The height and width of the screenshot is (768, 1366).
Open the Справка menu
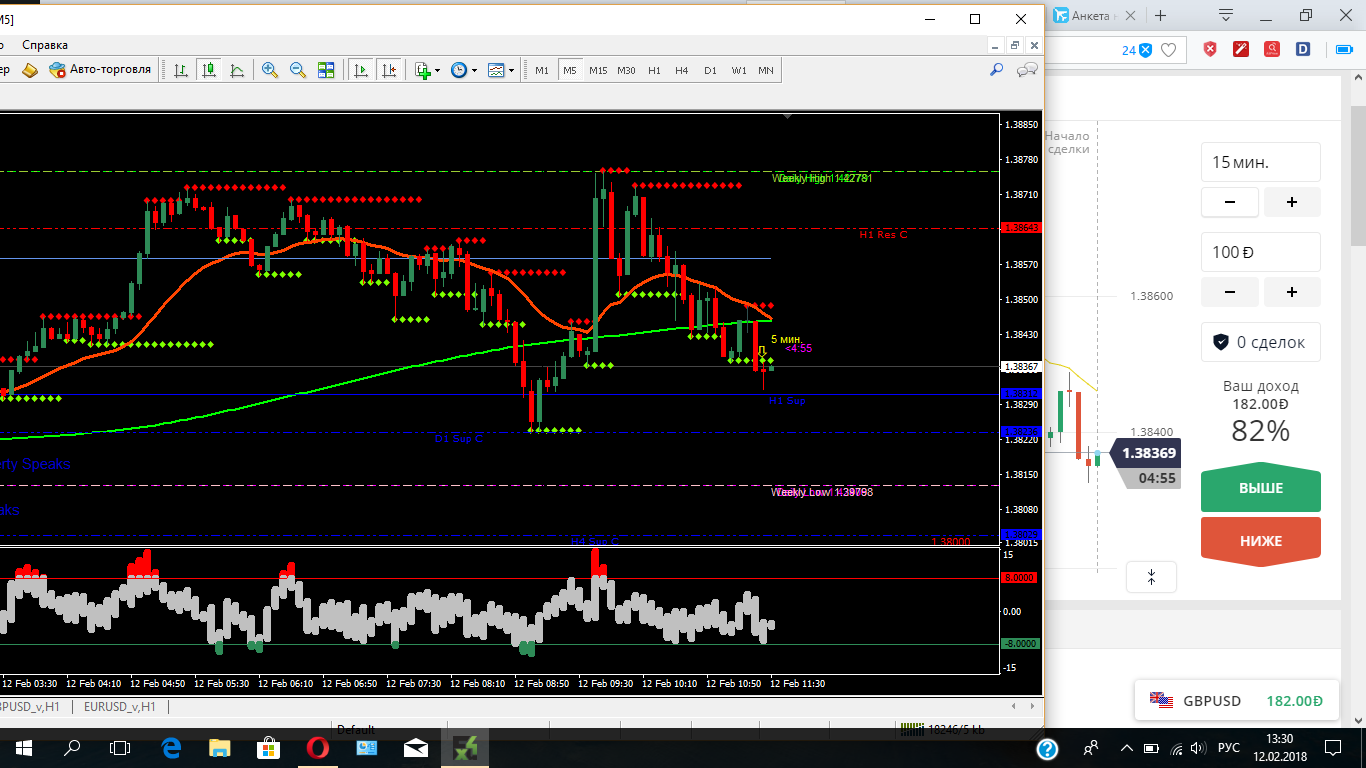pos(45,45)
